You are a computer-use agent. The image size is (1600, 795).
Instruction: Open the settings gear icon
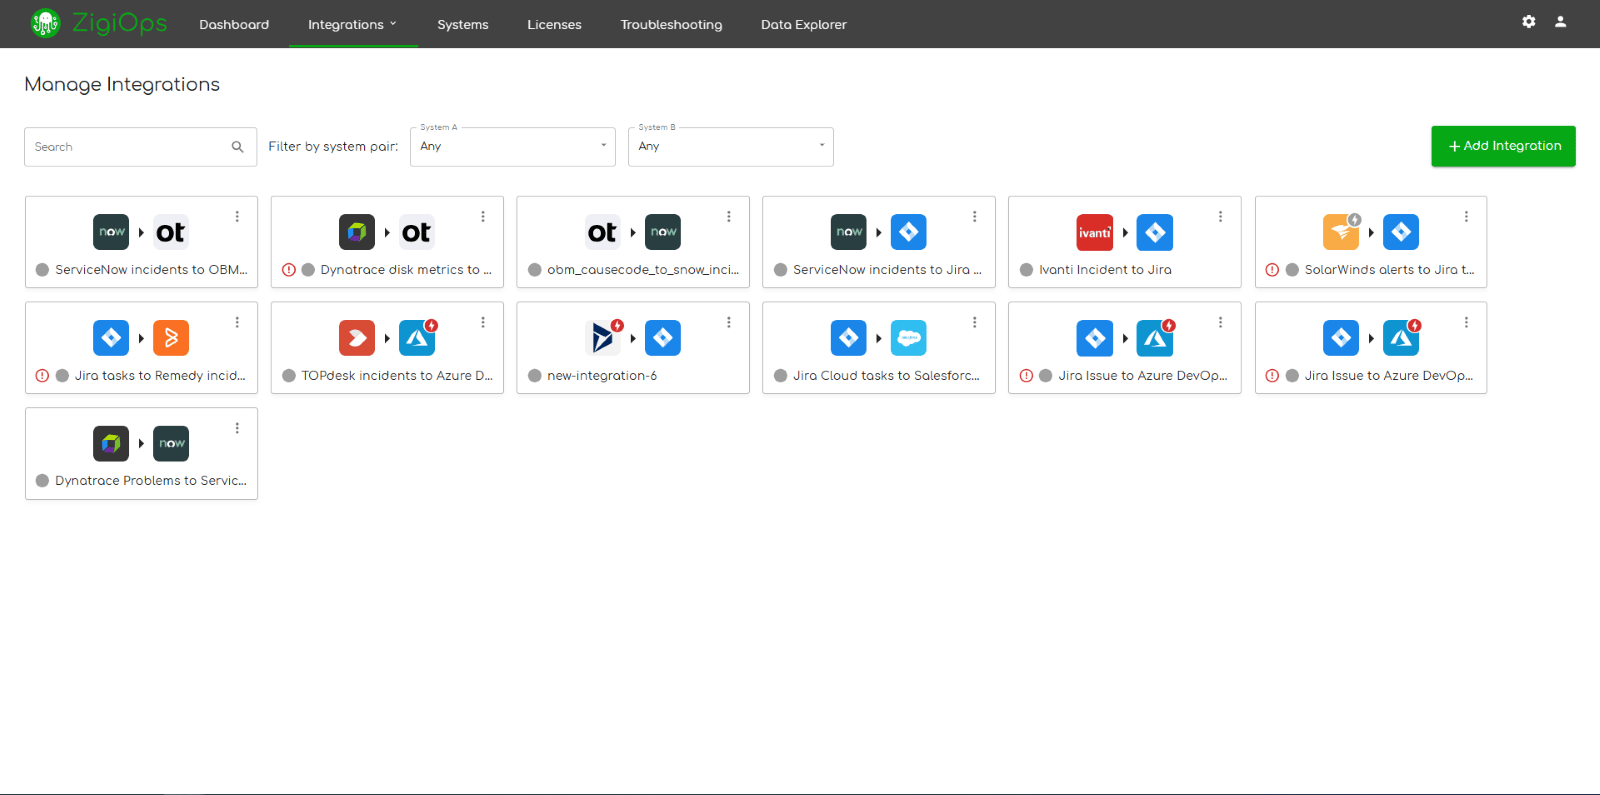pyautogui.click(x=1528, y=21)
